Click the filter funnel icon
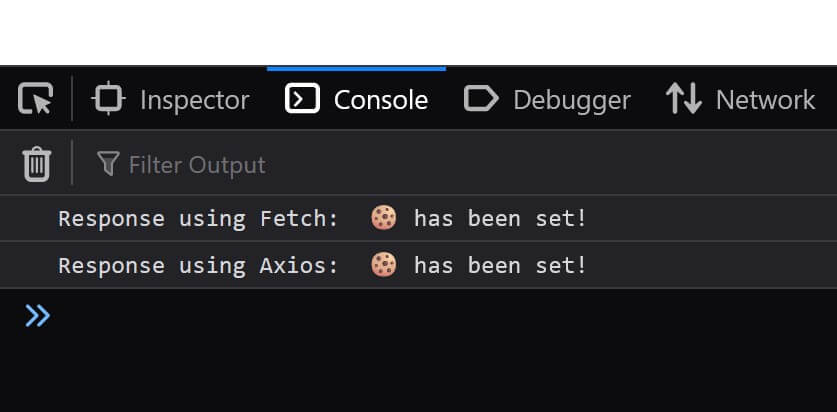The image size is (837, 412). tap(108, 163)
